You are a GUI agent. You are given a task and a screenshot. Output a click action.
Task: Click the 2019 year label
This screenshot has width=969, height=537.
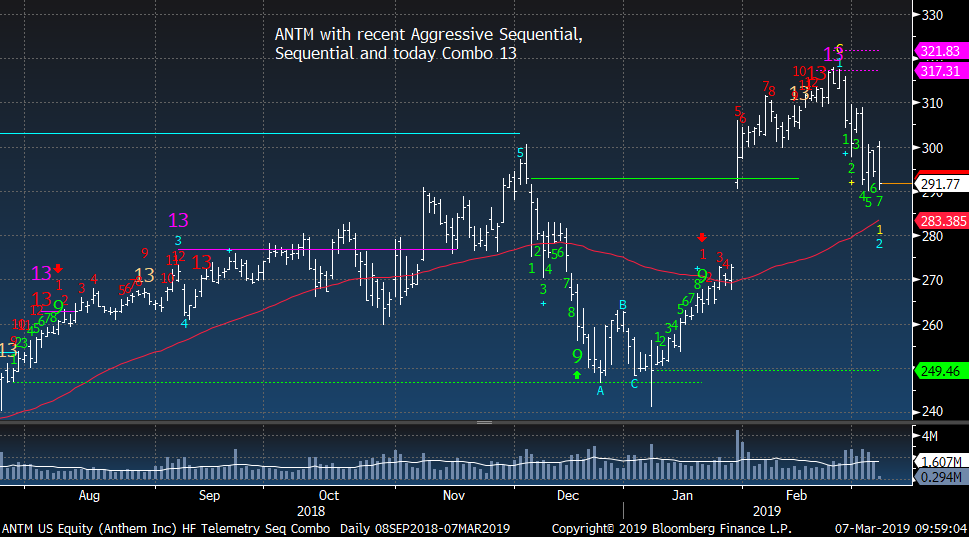pos(767,512)
